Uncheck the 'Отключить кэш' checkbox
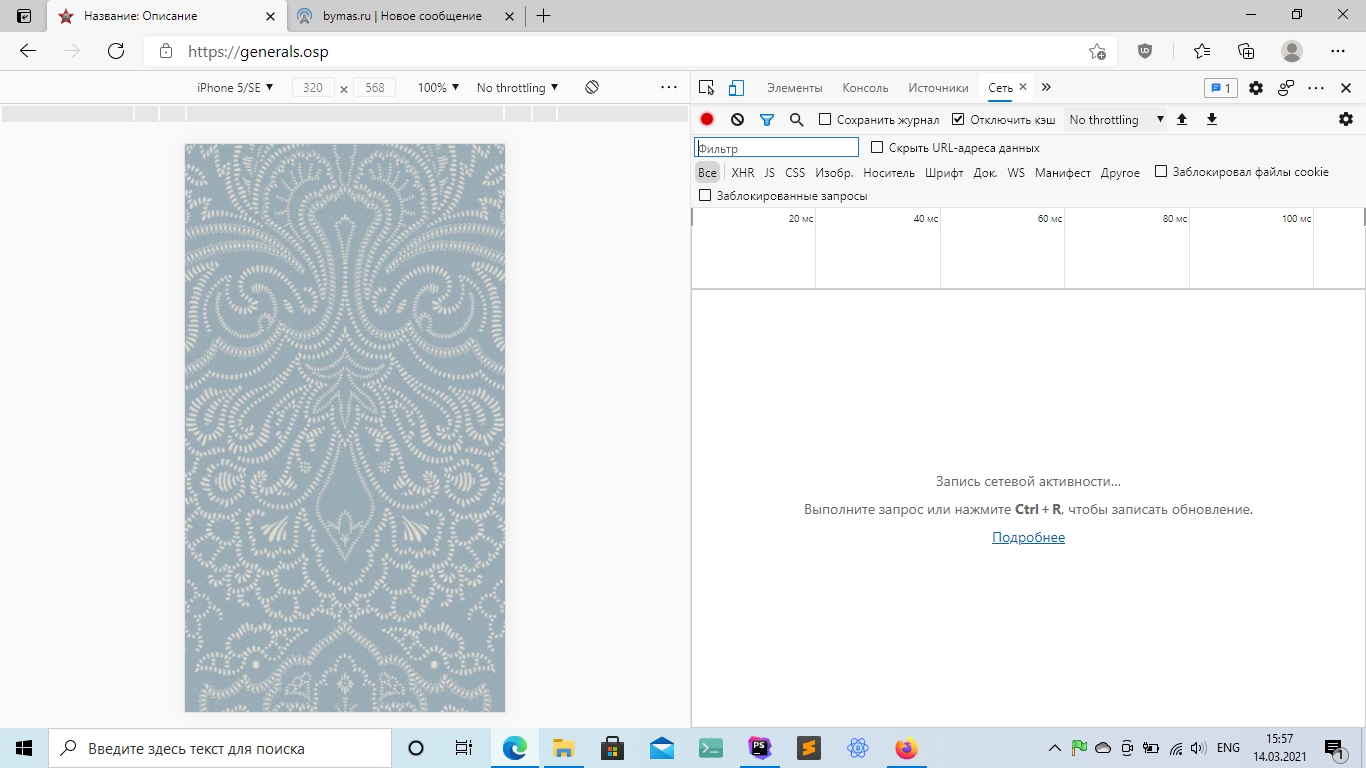This screenshot has height=768, width=1366. (958, 119)
